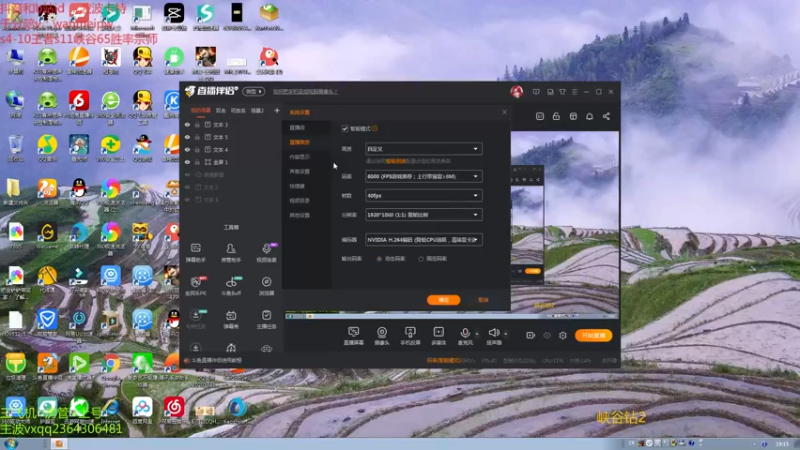Image resolution: width=800 pixels, height=450 pixels.
Task: Click the underlined help link in title bar
Action: coord(305,92)
